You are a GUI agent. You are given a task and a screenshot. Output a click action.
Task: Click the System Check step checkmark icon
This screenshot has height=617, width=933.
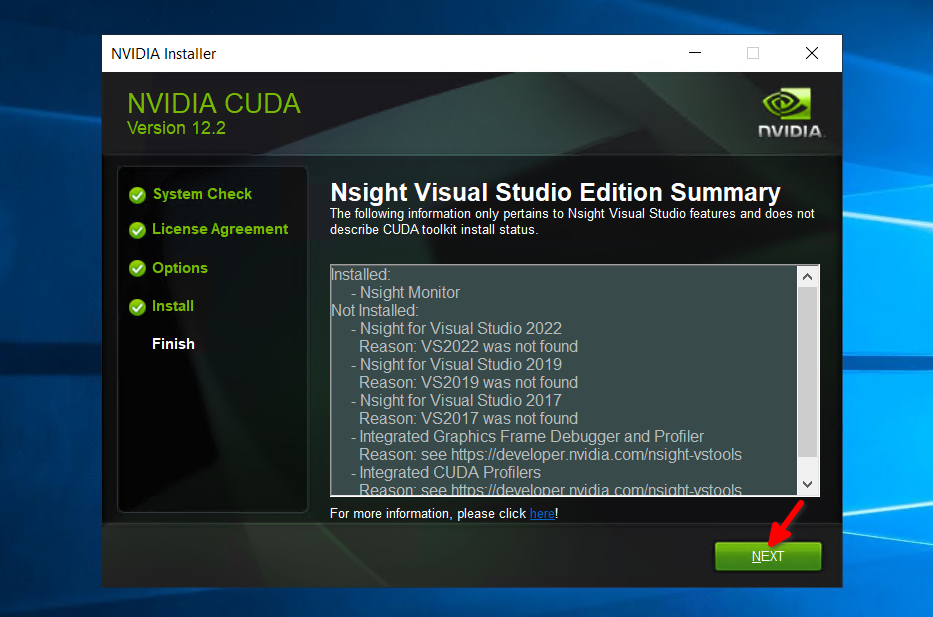point(137,195)
